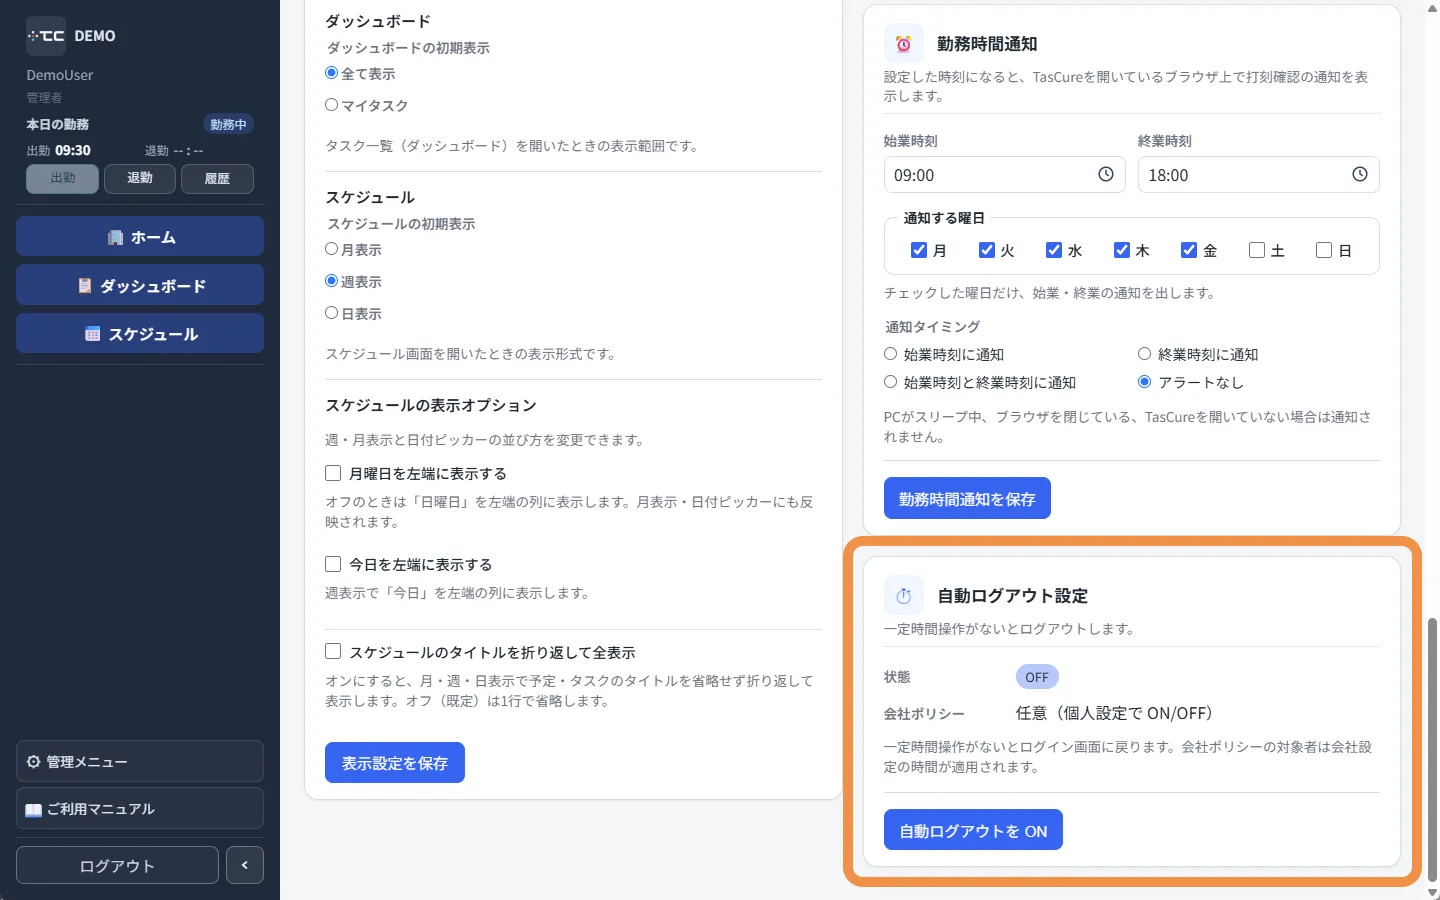Open ご利用マニュアル in the sidebar

pyautogui.click(x=140, y=808)
